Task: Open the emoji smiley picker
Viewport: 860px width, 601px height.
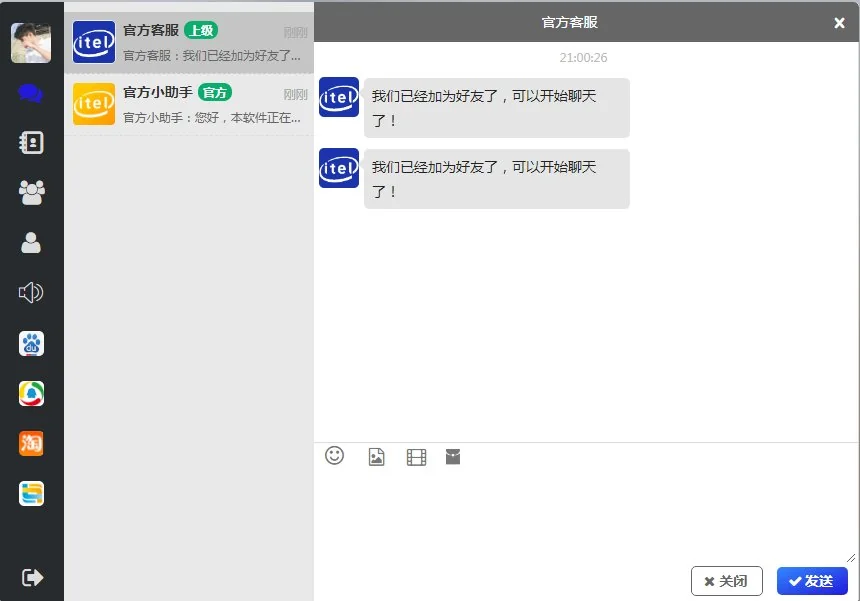Action: 335,456
